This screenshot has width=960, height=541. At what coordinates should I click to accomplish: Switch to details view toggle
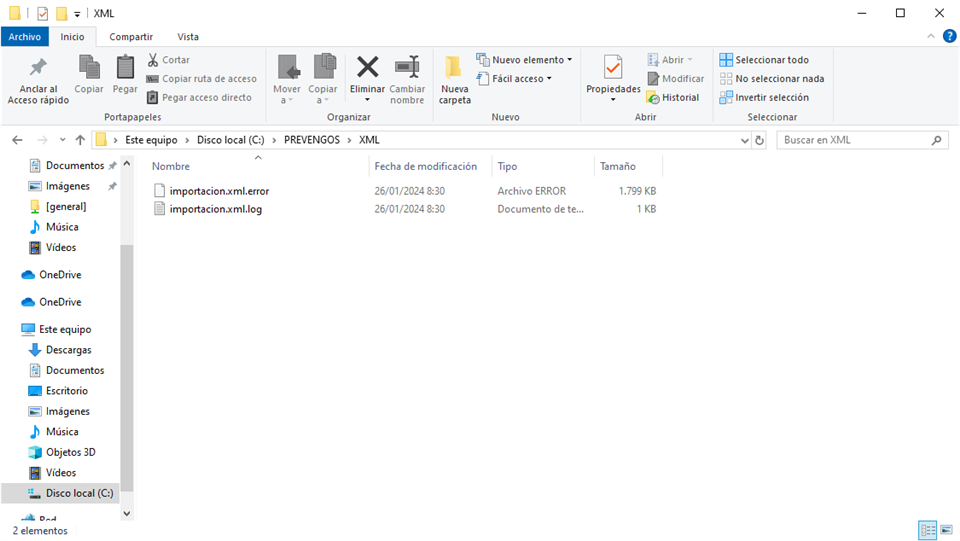pyautogui.click(x=926, y=530)
